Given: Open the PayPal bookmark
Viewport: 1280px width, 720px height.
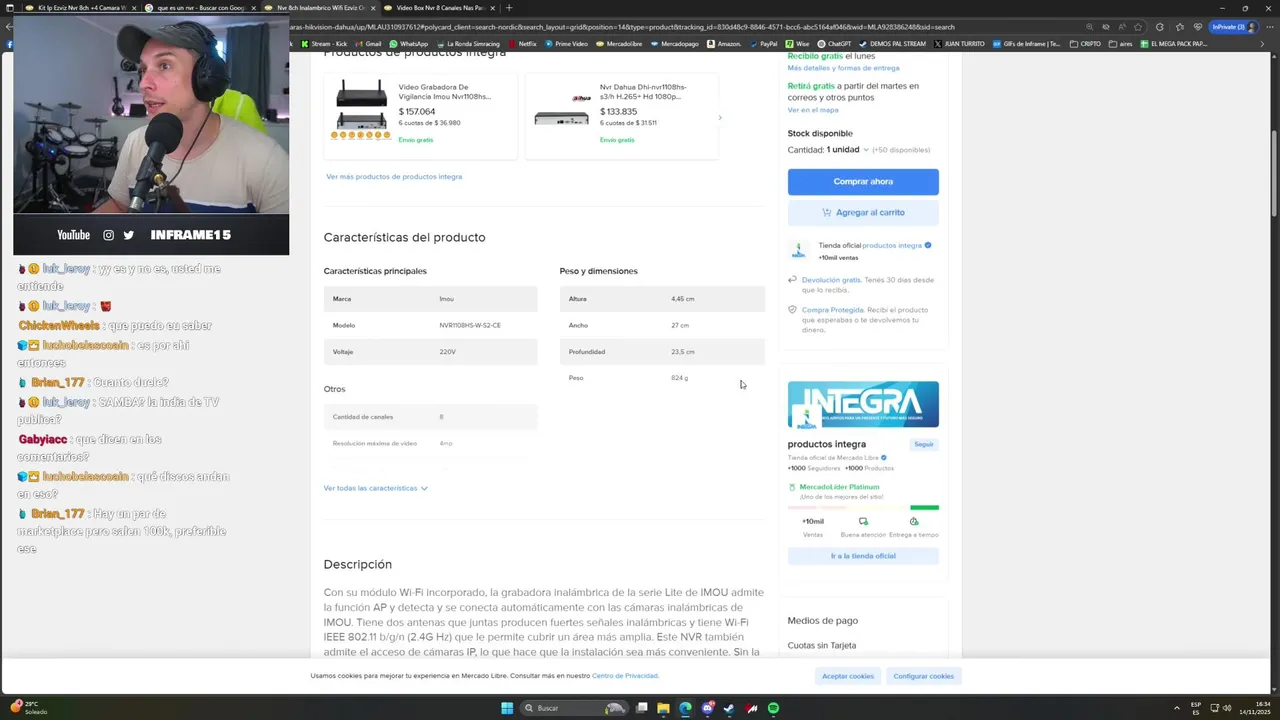Looking at the screenshot, I should click(x=764, y=44).
